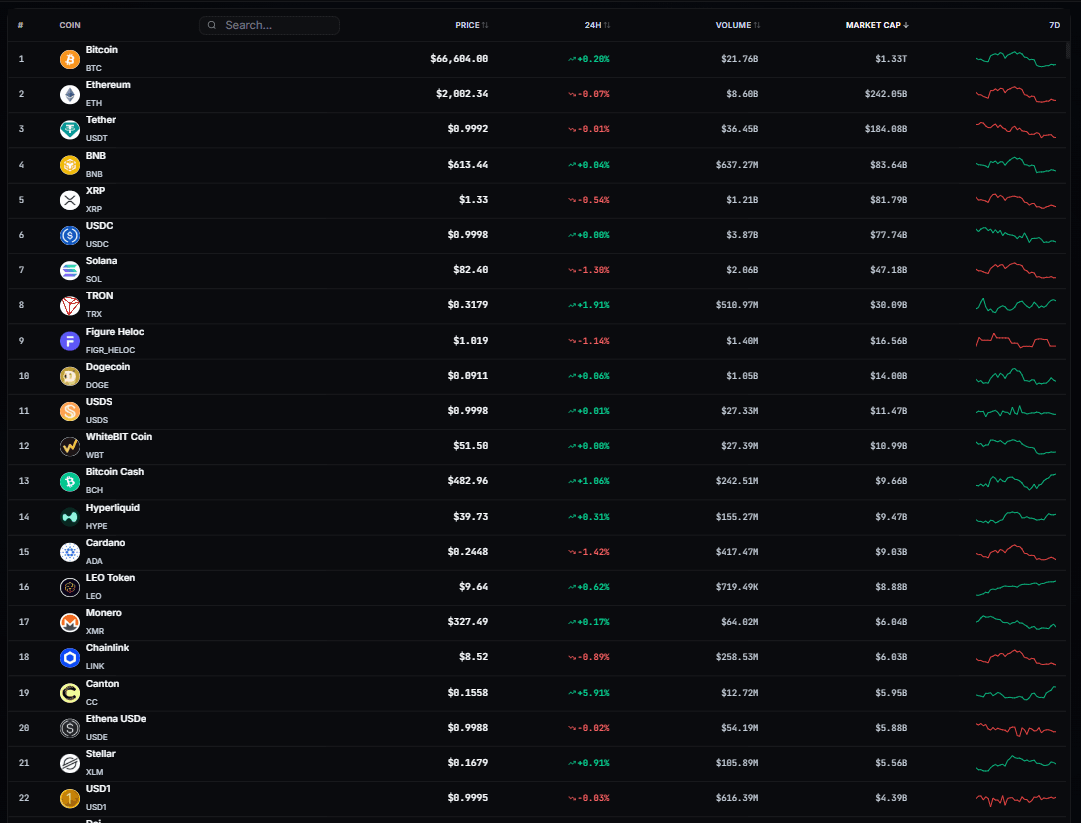Screen dimensions: 1081x823
Task: Click USD1 market cap $4.39B
Action: coord(891,799)
